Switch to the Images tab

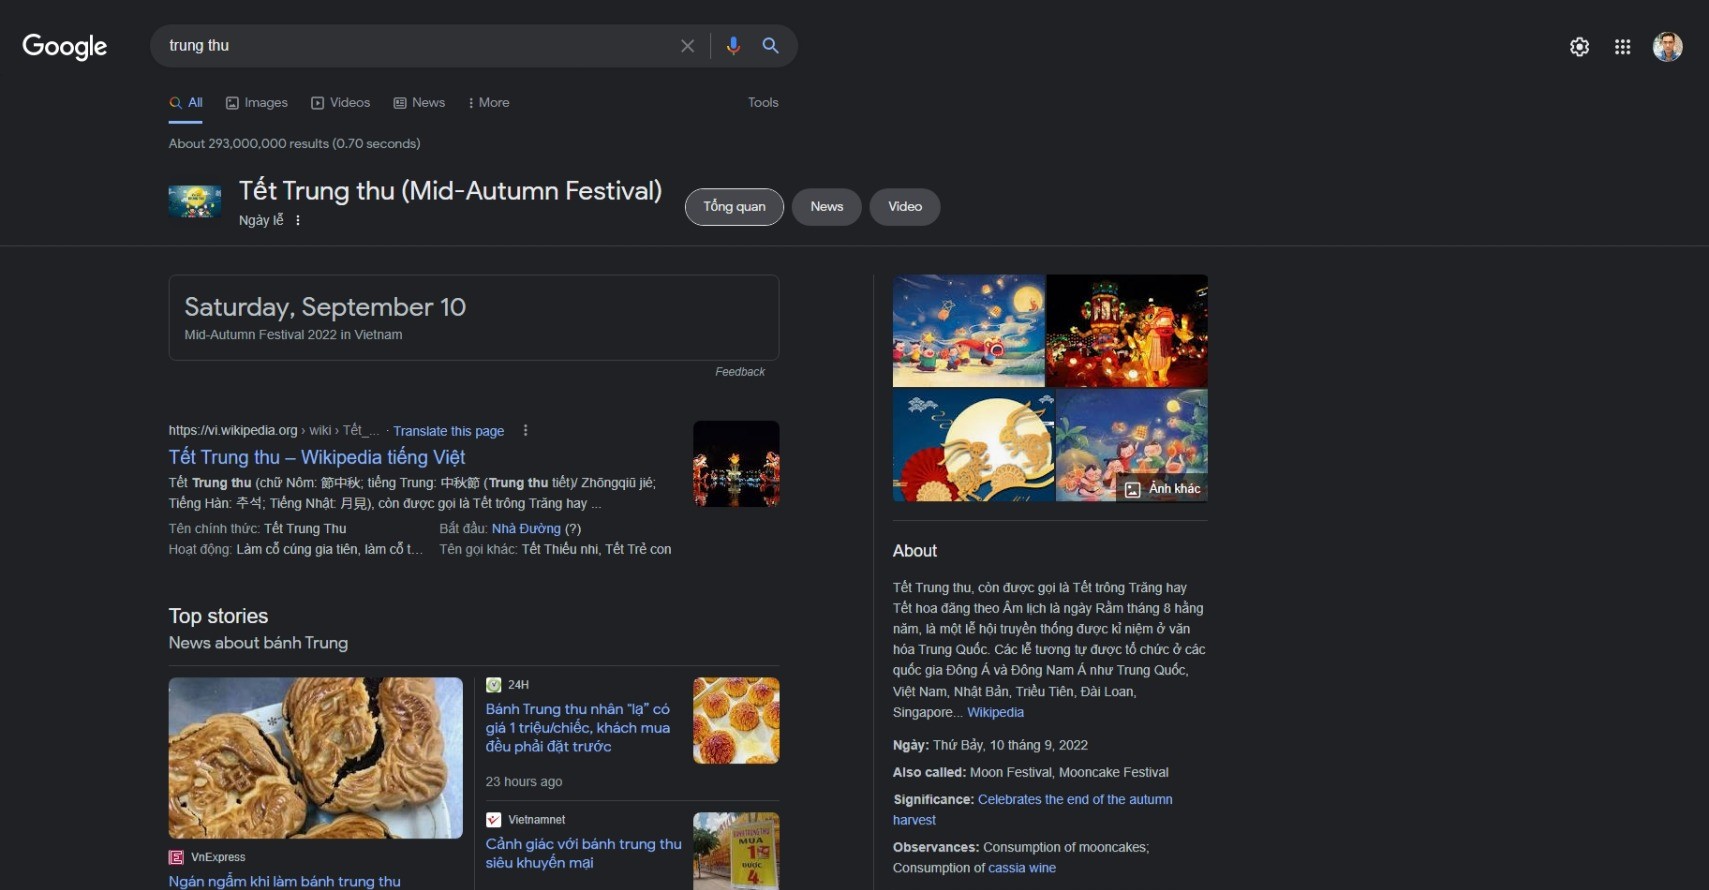[257, 103]
